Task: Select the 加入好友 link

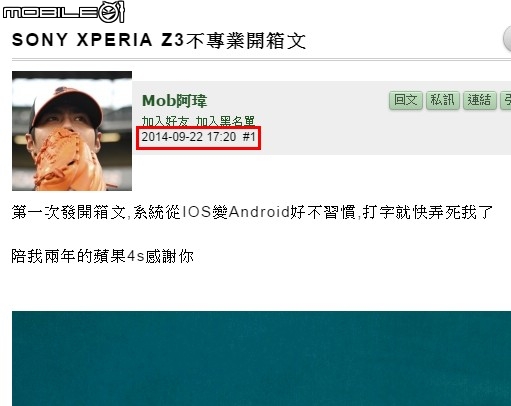Action: (x=165, y=121)
